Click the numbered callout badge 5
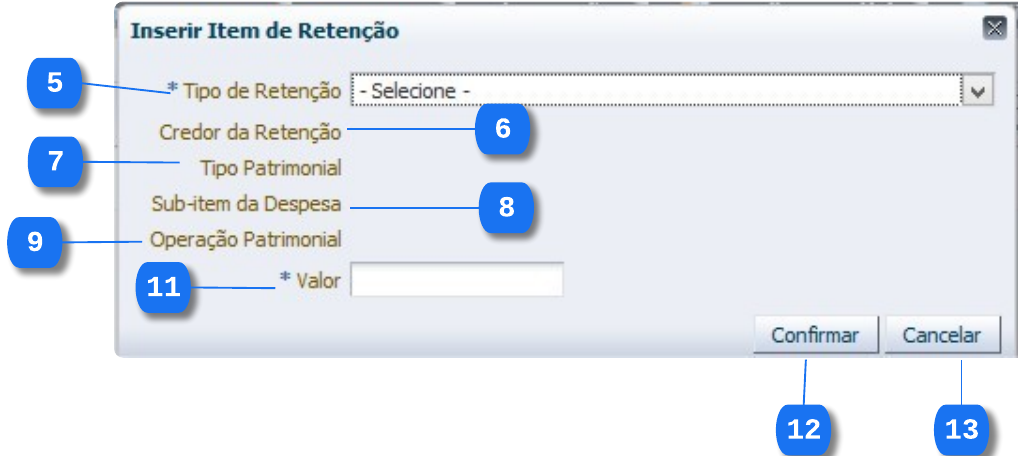Viewport: 1018px width, 456px height. pyautogui.click(x=54, y=81)
